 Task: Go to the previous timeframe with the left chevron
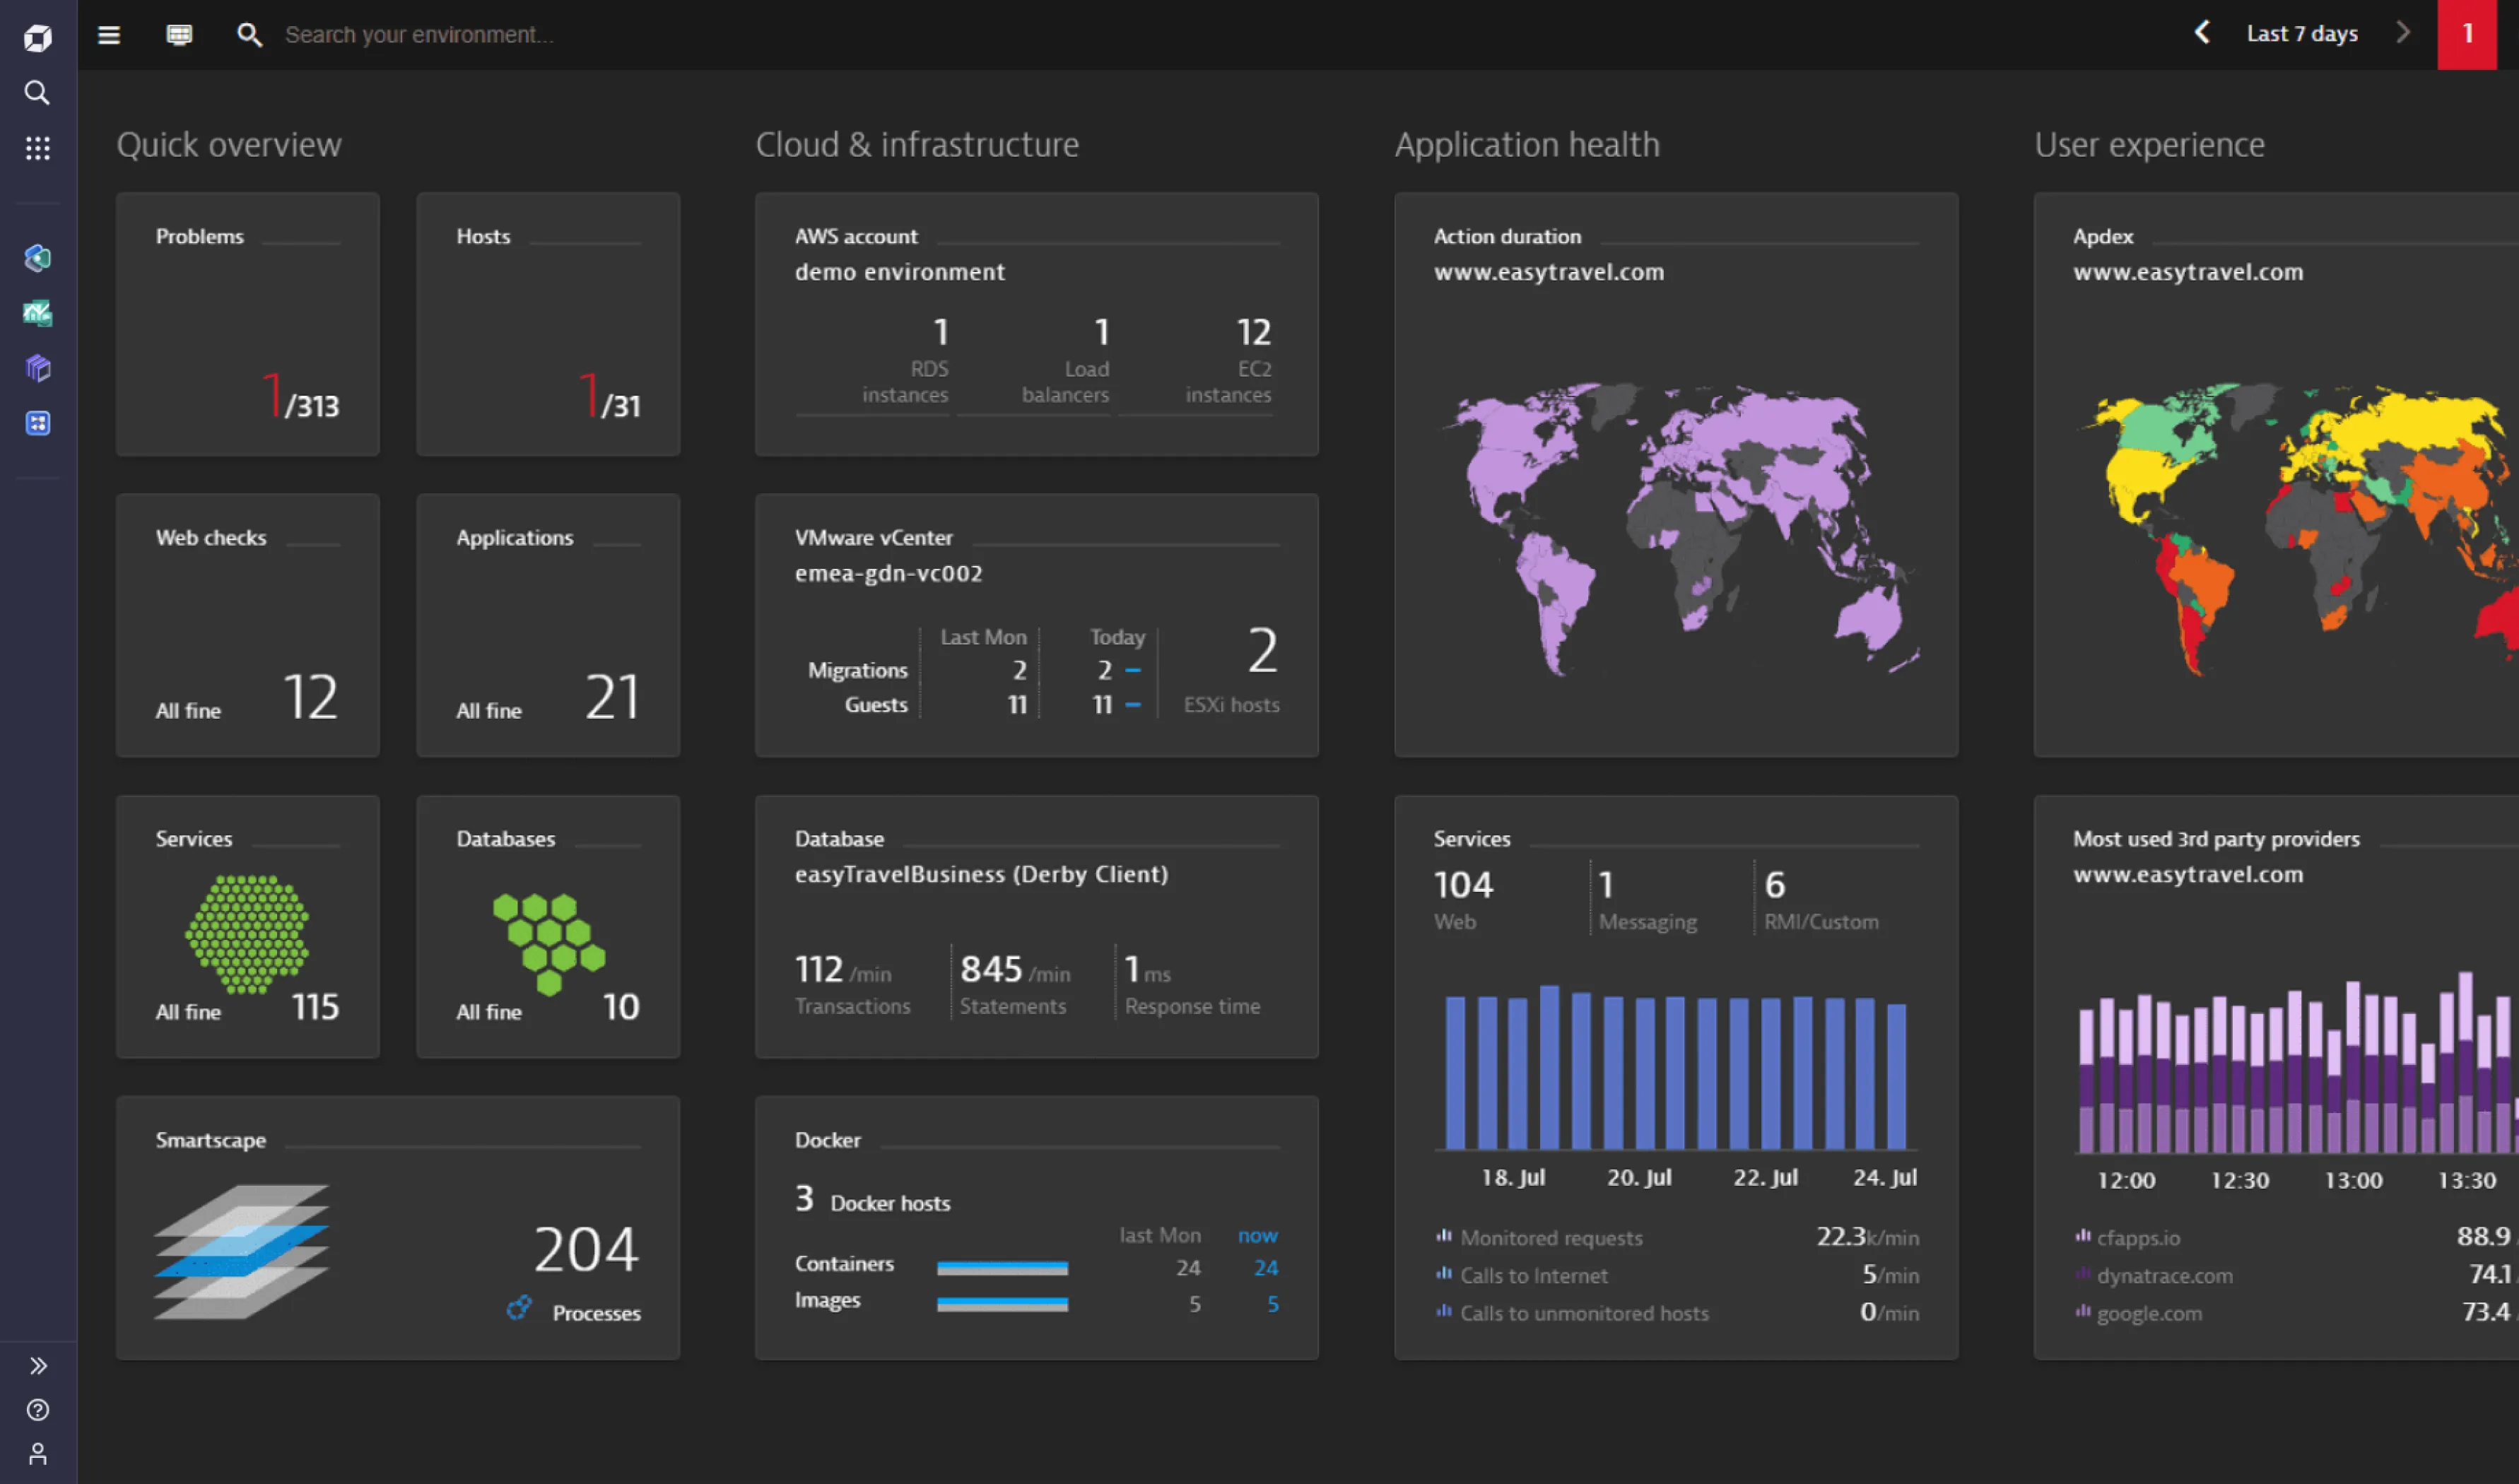[2202, 33]
